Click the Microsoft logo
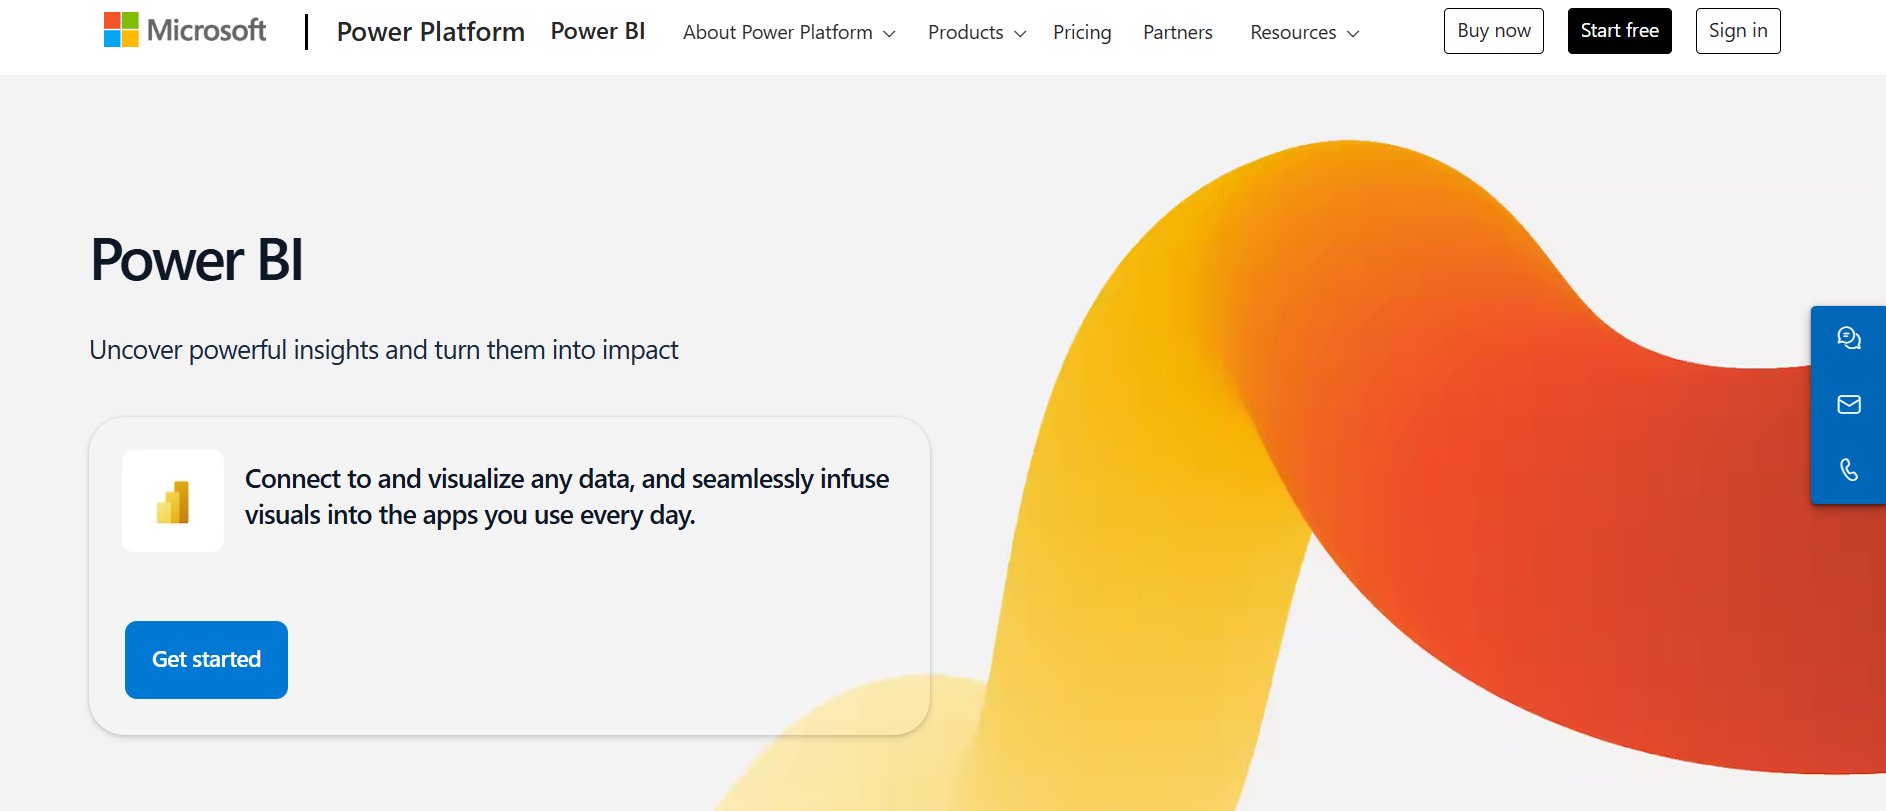Screen dimensions: 1886x811 [185, 30]
